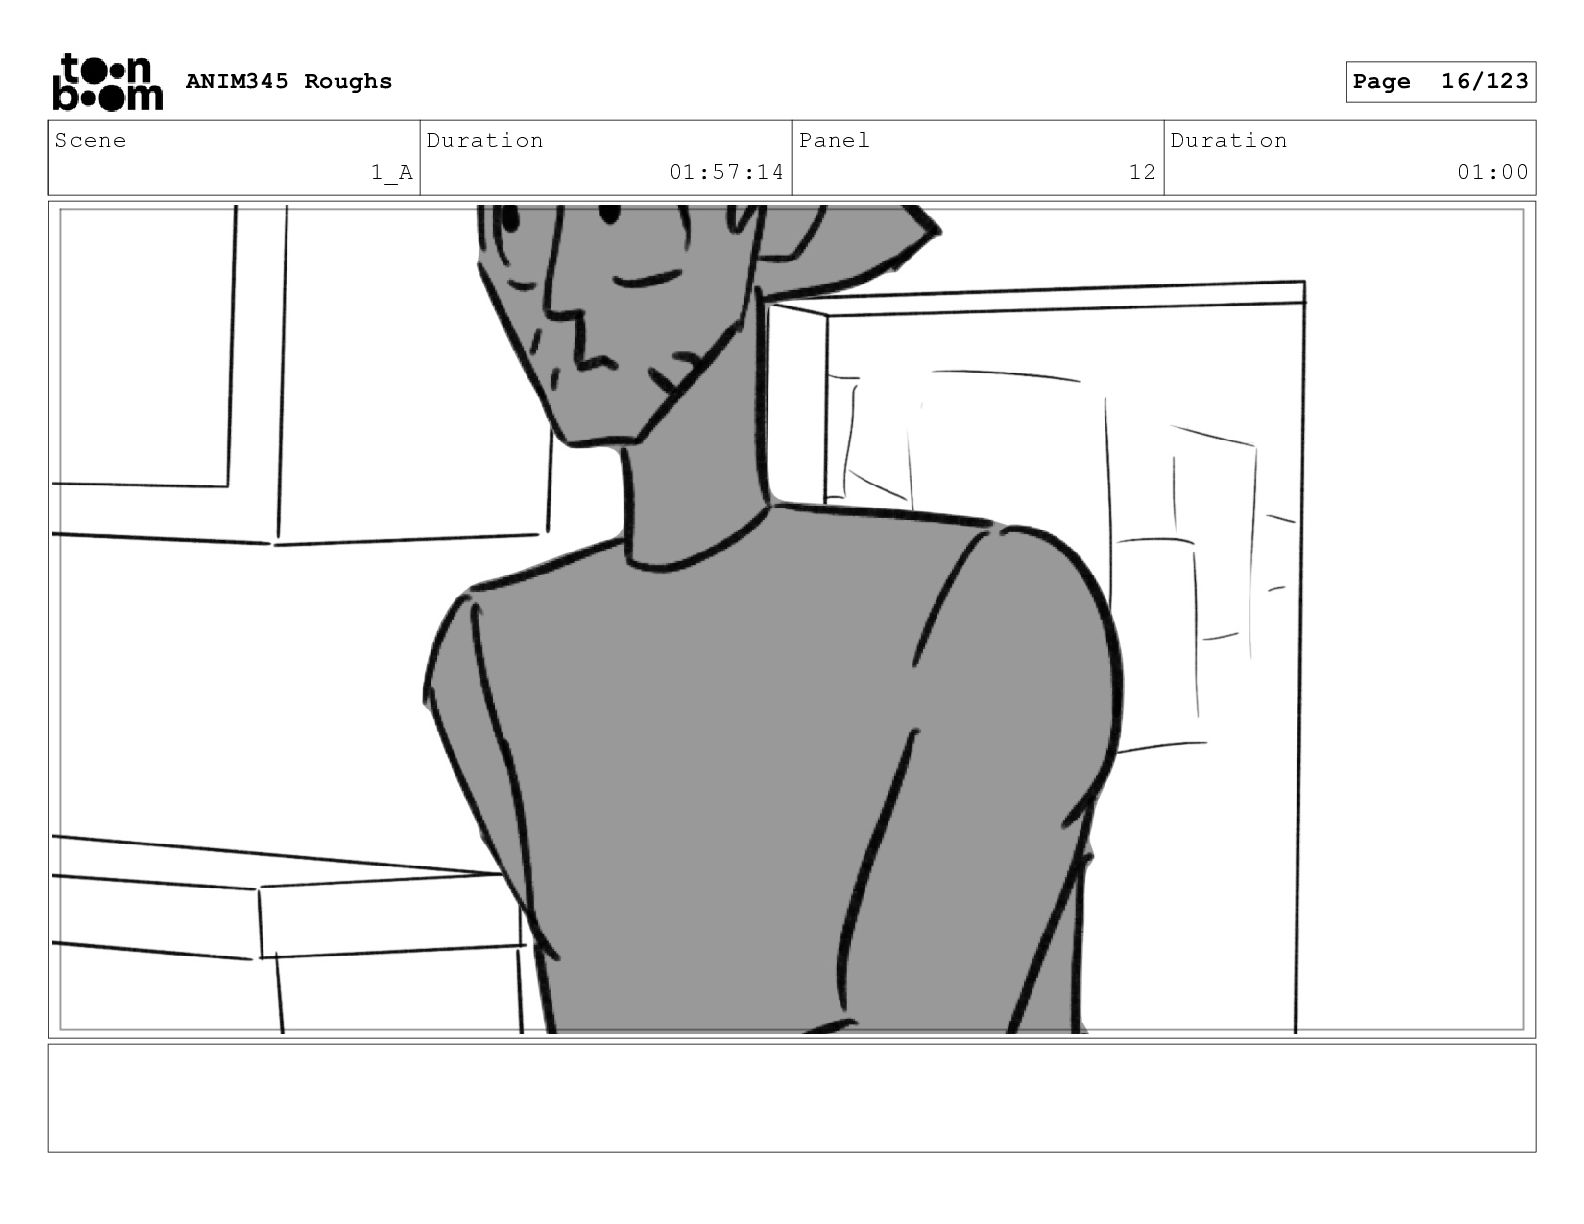Click the 'Scene' header label

click(x=91, y=140)
